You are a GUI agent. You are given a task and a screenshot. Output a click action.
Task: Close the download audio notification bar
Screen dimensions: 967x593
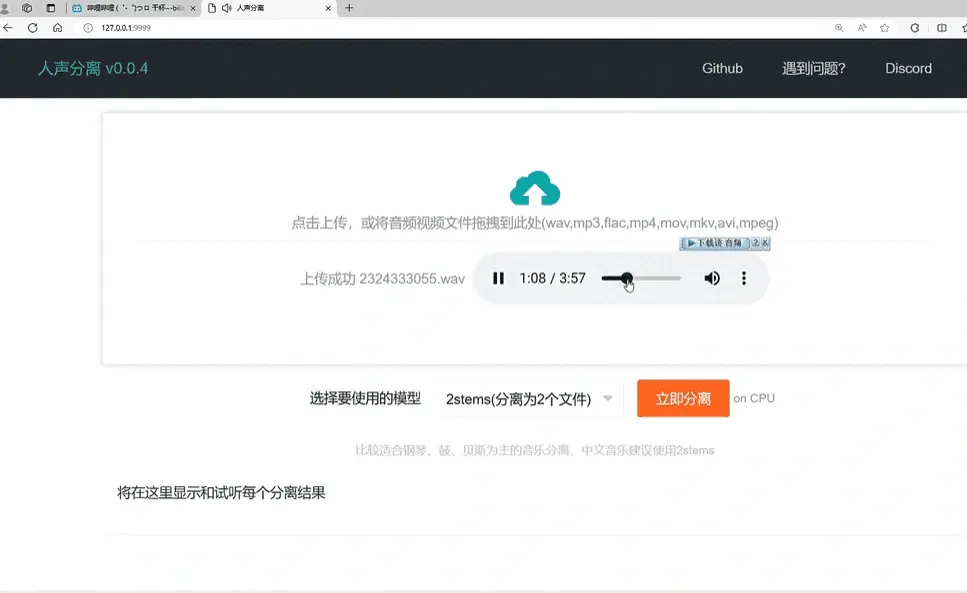[766, 243]
